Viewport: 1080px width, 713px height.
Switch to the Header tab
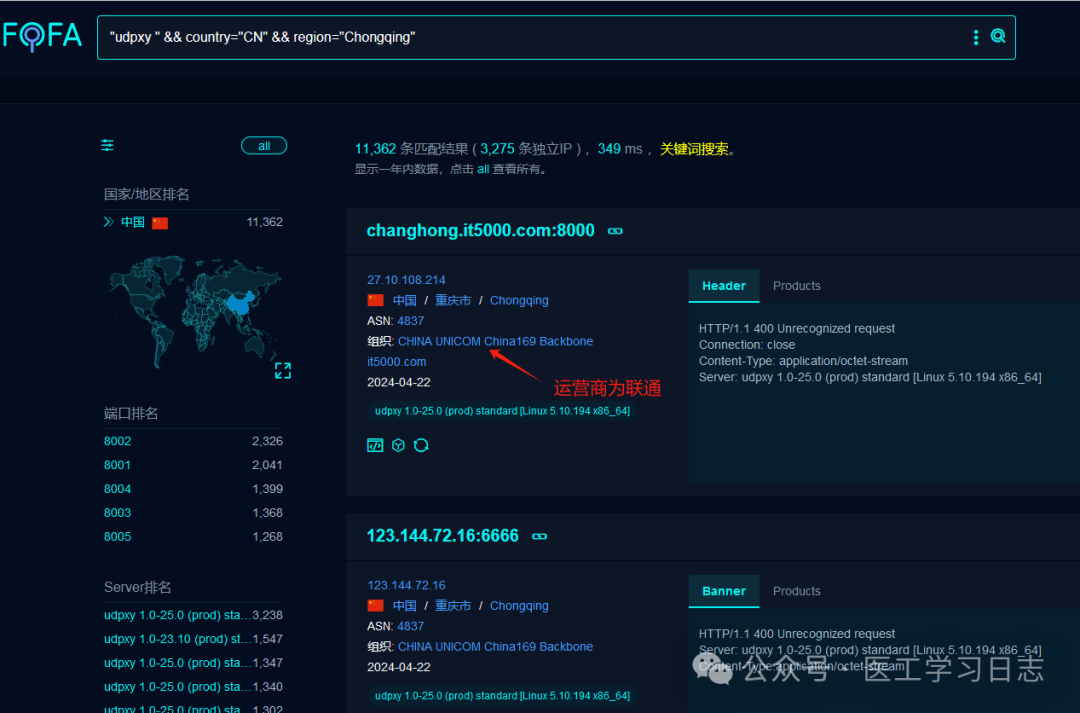coord(724,286)
